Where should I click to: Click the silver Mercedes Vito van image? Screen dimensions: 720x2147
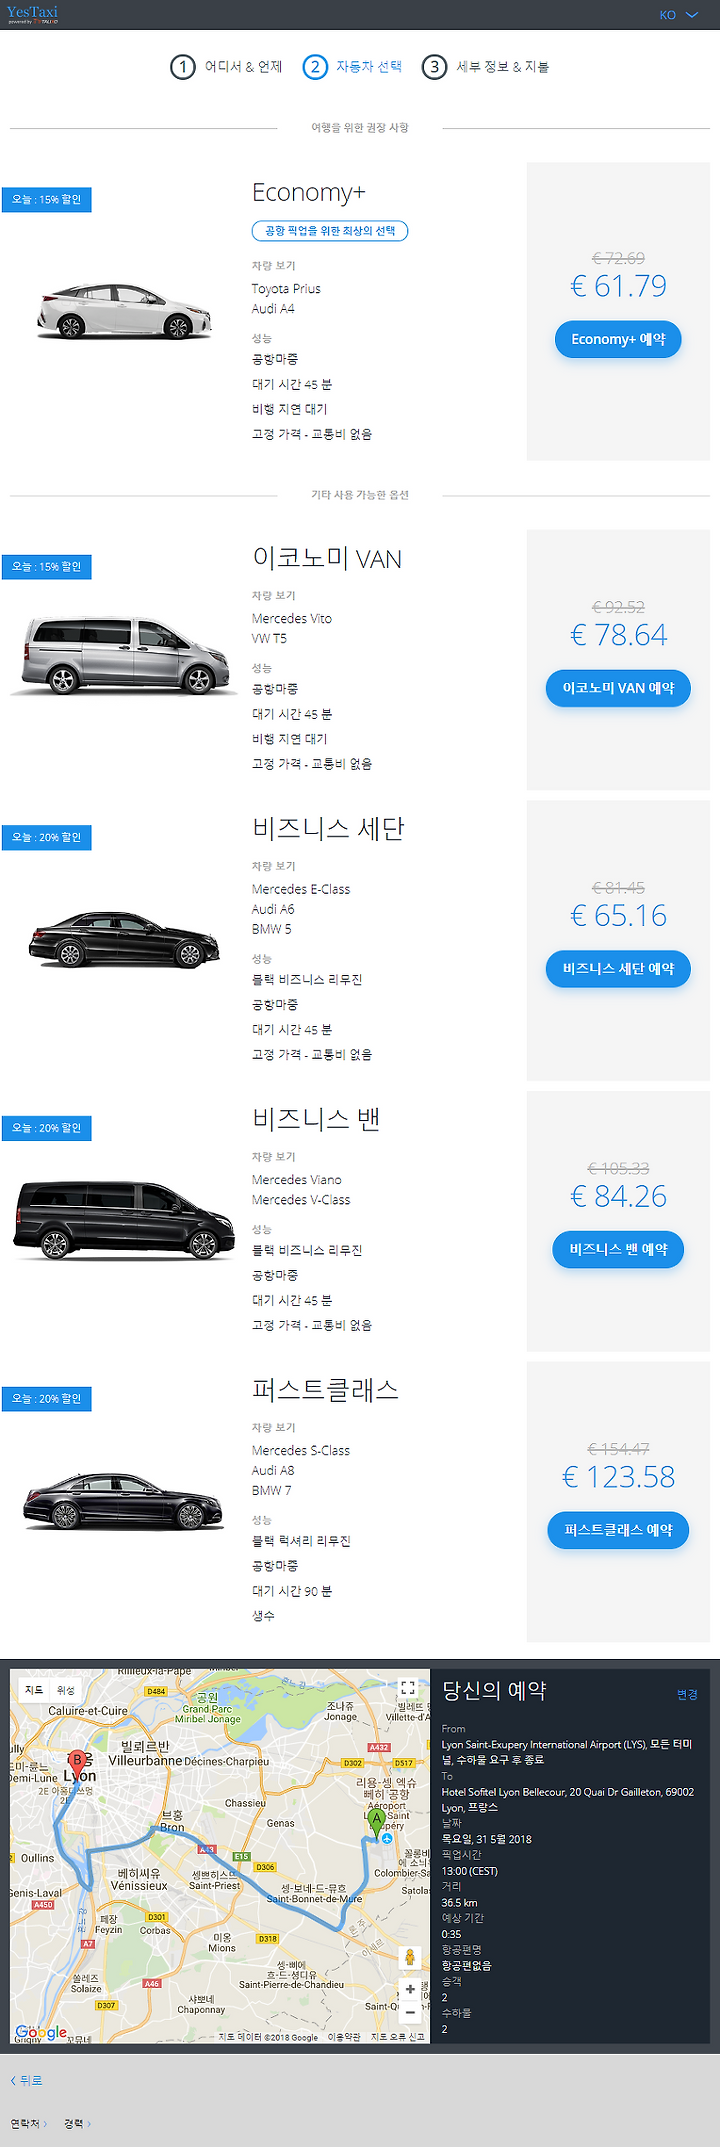125,654
